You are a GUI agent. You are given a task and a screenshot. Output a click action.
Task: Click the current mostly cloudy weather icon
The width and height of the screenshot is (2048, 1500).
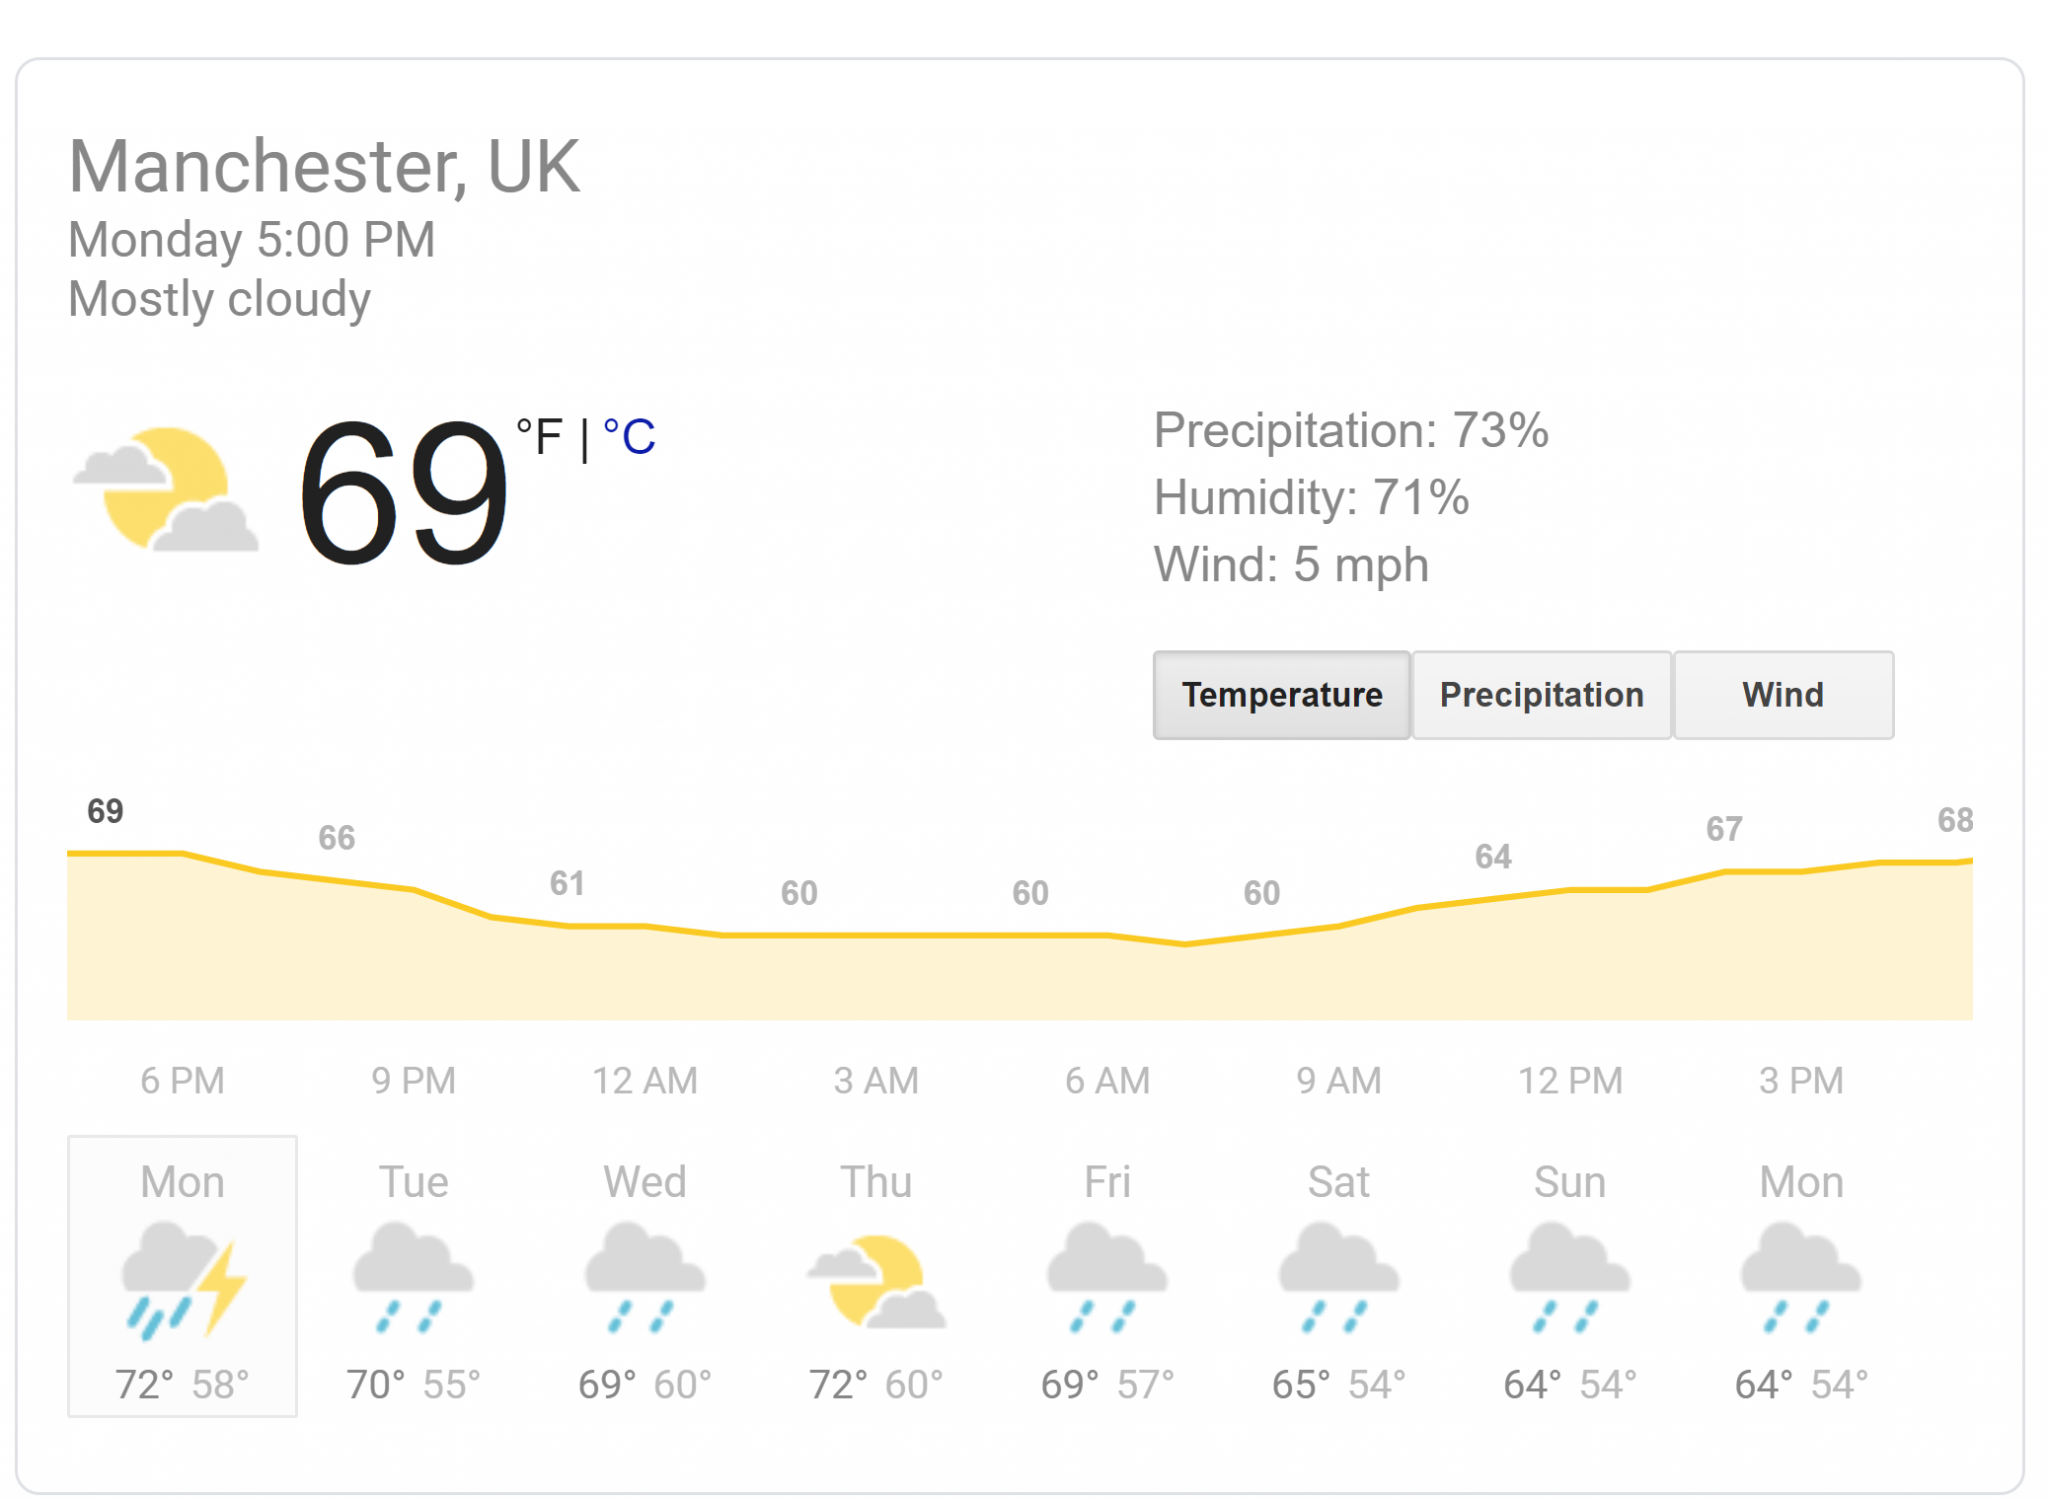click(166, 490)
